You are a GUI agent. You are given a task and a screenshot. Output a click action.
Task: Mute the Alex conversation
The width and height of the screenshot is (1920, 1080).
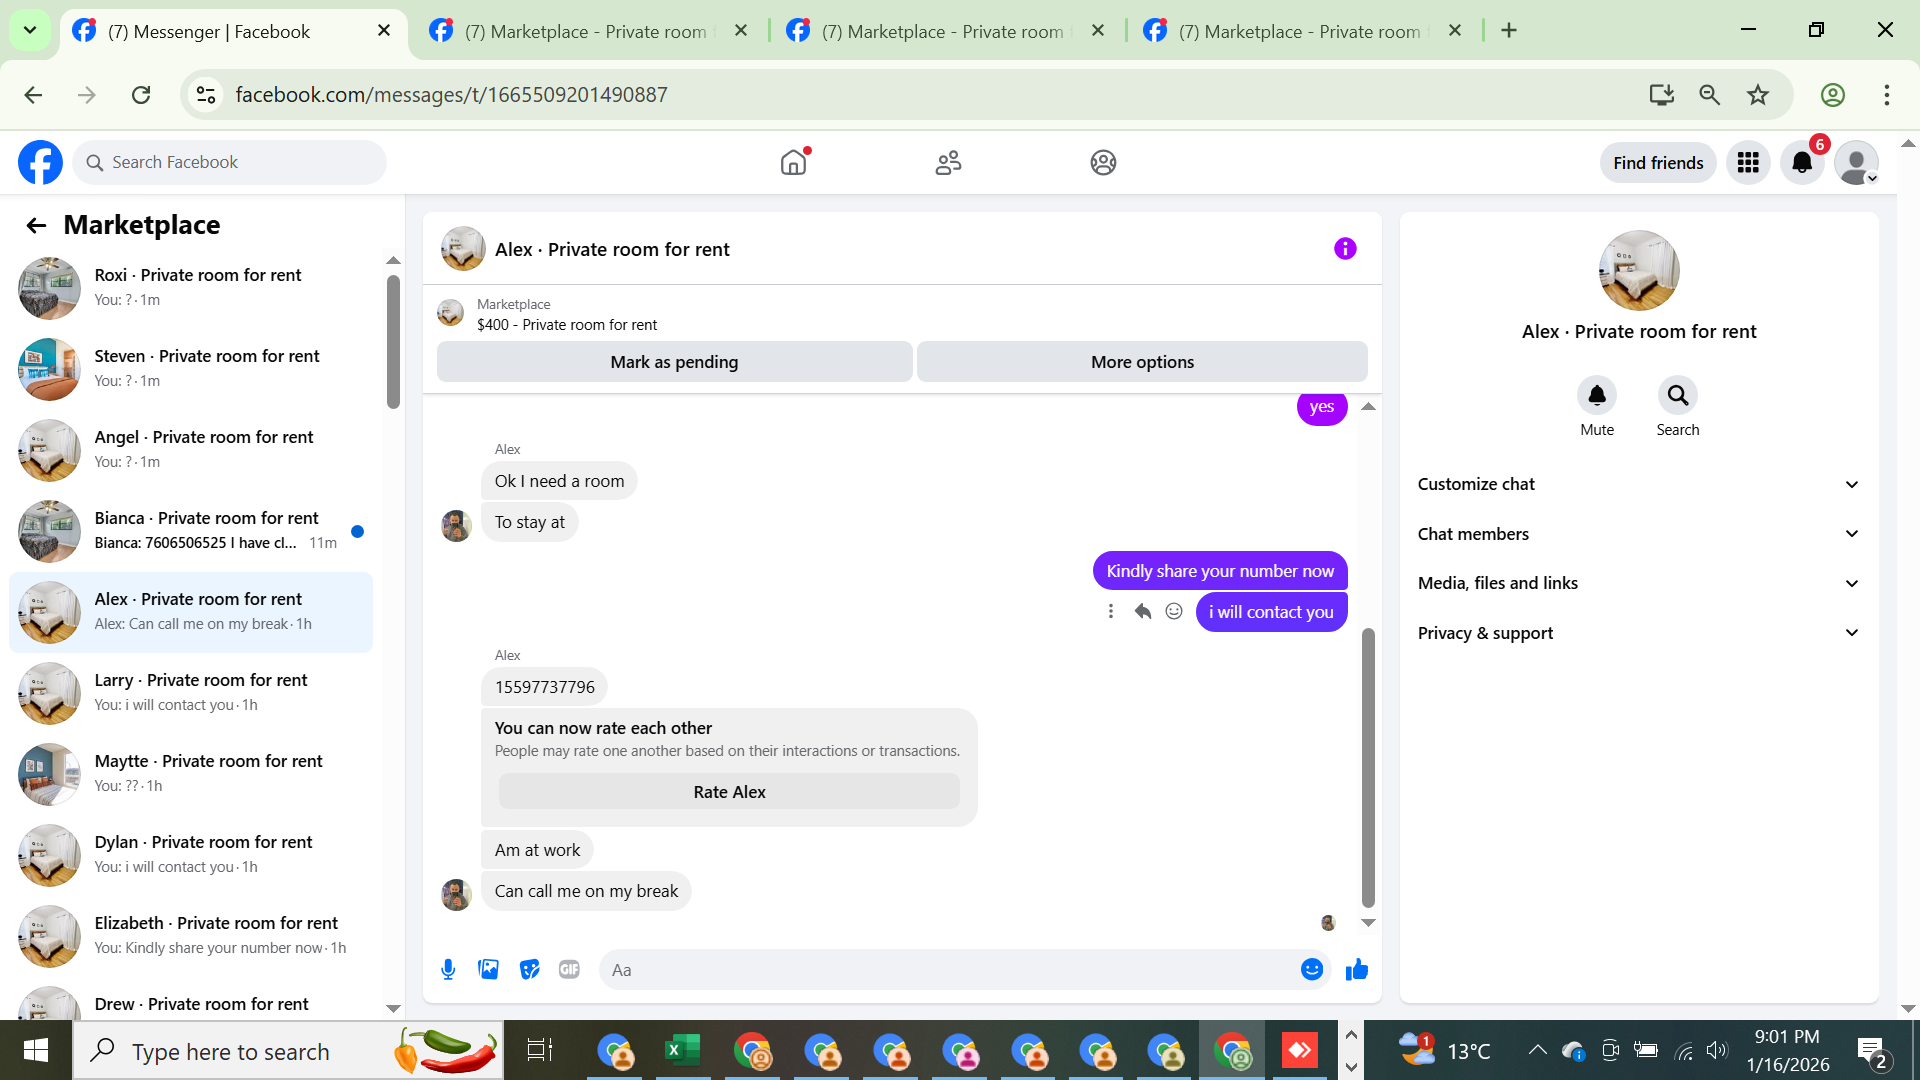1596,396
